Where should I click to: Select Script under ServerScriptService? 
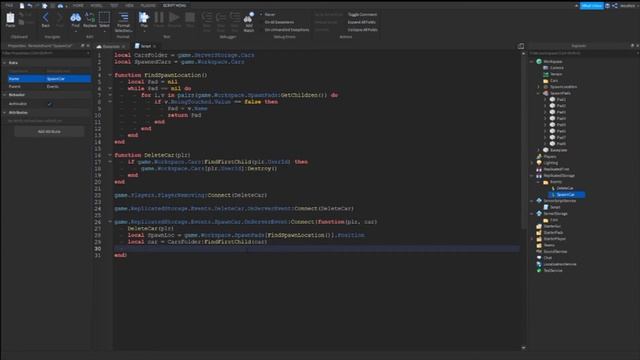[555, 207]
